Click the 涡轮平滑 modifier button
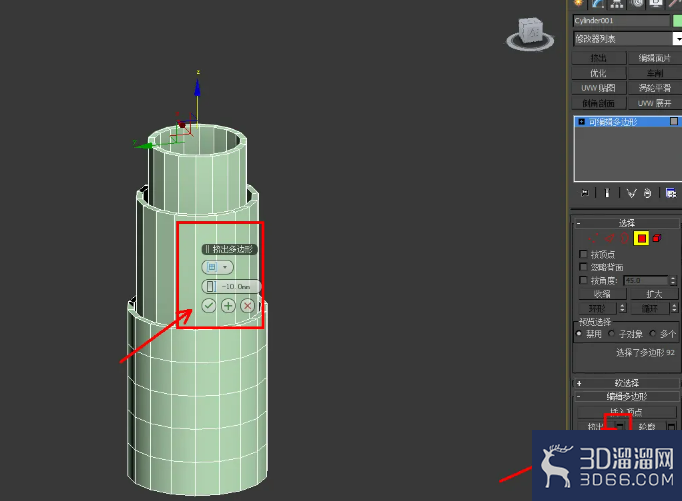 coord(655,88)
